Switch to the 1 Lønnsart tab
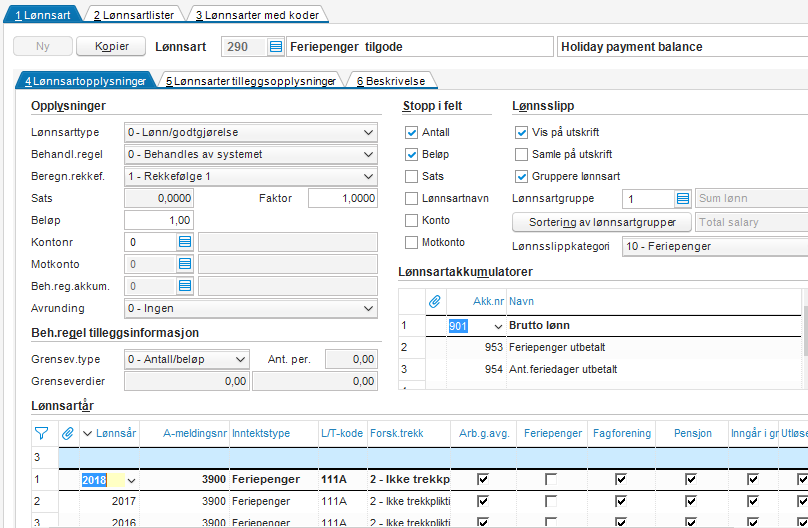Screen dimensions: 808x528 pyautogui.click(x=43, y=15)
